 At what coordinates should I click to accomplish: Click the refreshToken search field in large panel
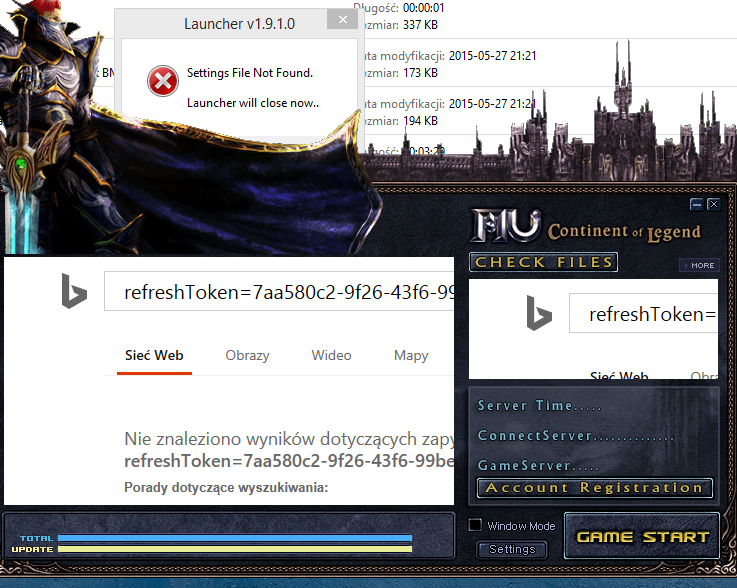pos(279,291)
